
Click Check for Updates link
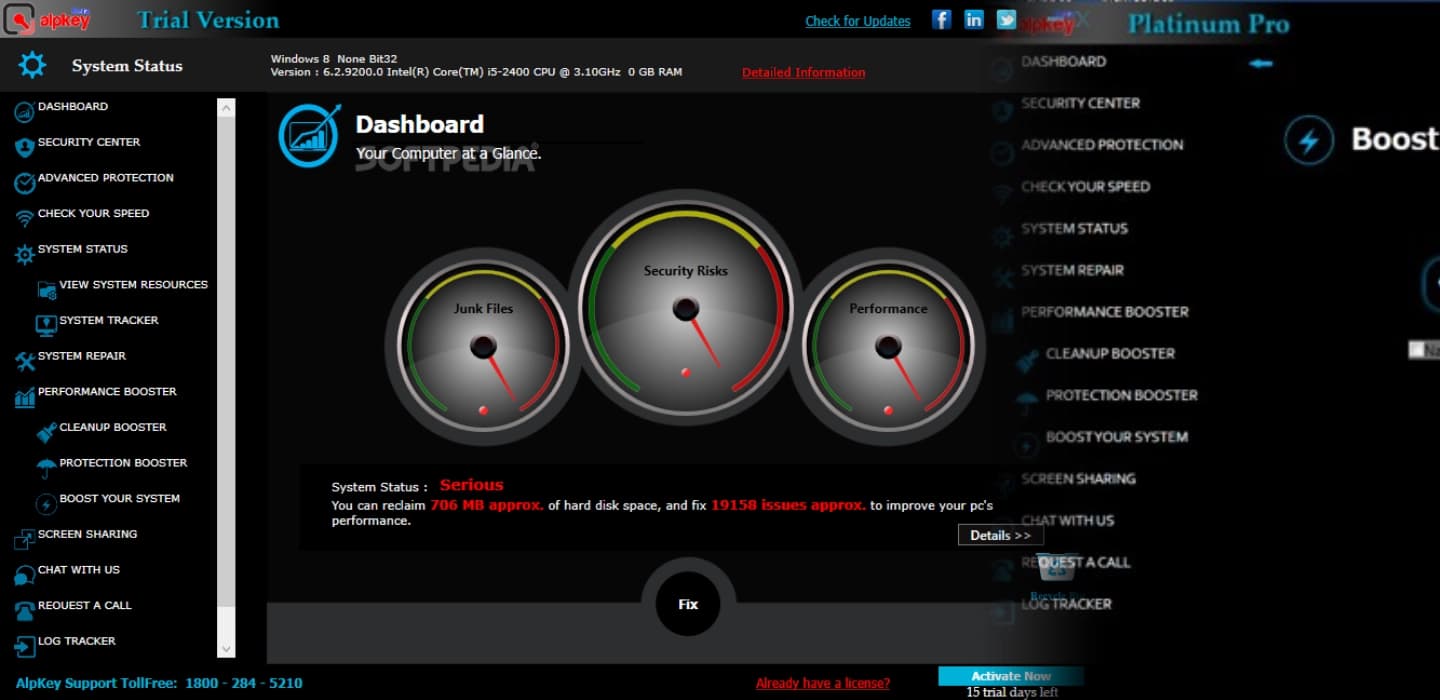[858, 21]
